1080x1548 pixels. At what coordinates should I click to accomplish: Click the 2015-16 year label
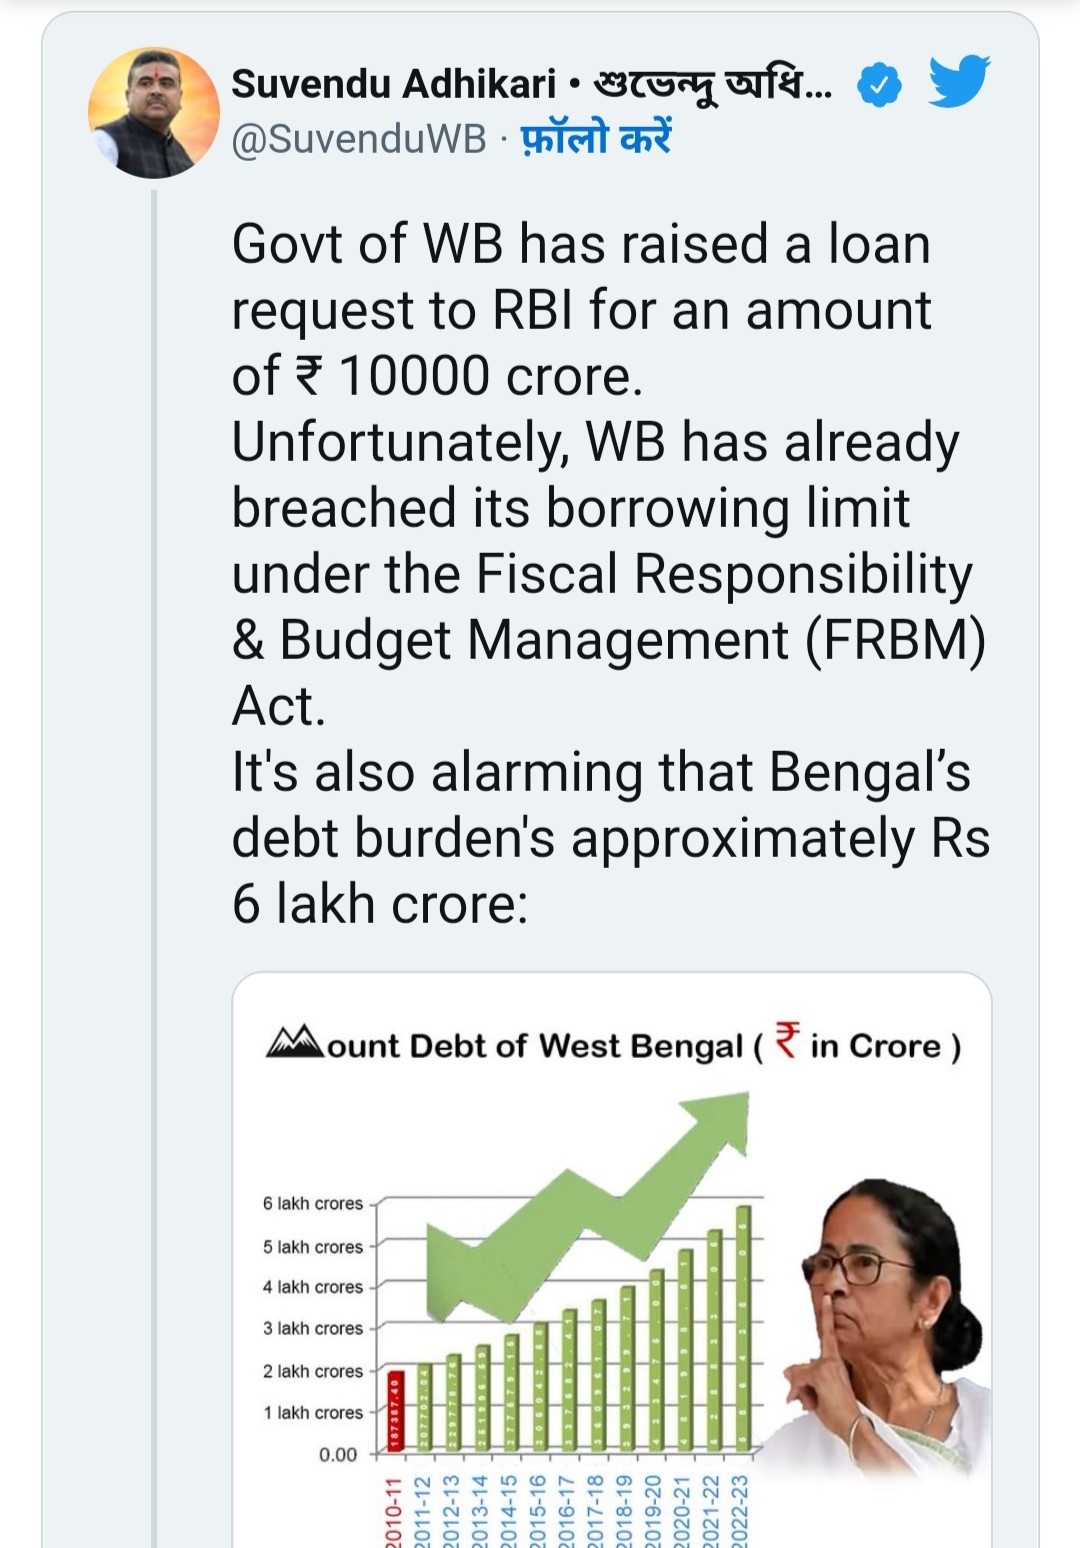pos(538,1510)
